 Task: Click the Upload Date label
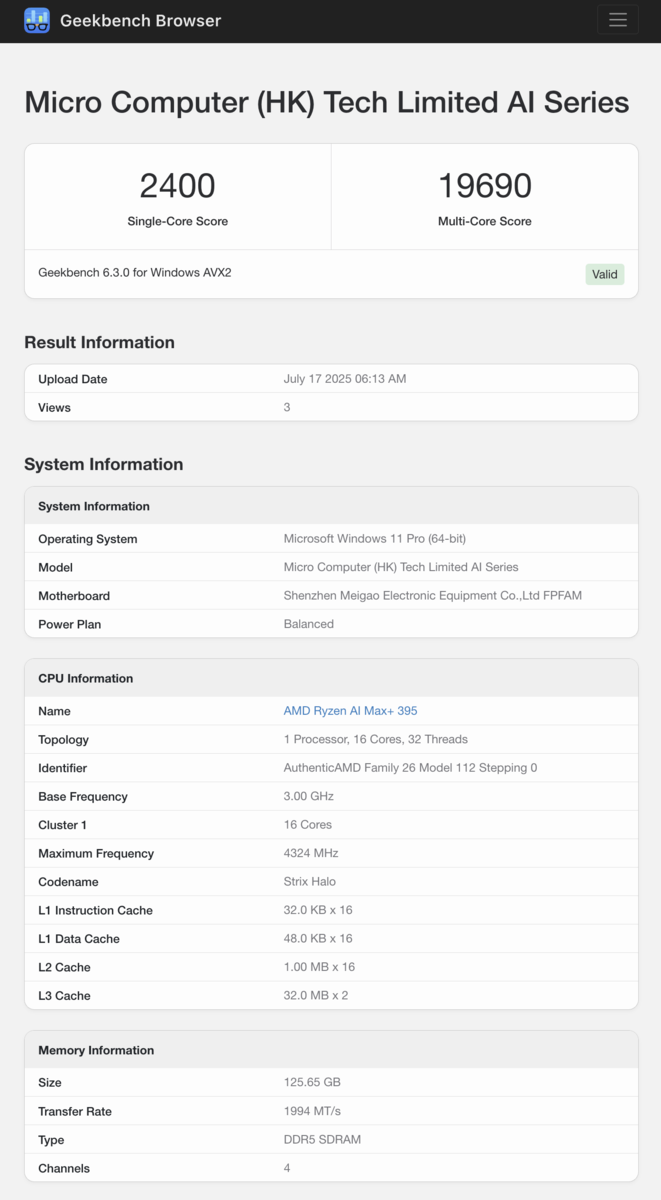[x=72, y=379]
